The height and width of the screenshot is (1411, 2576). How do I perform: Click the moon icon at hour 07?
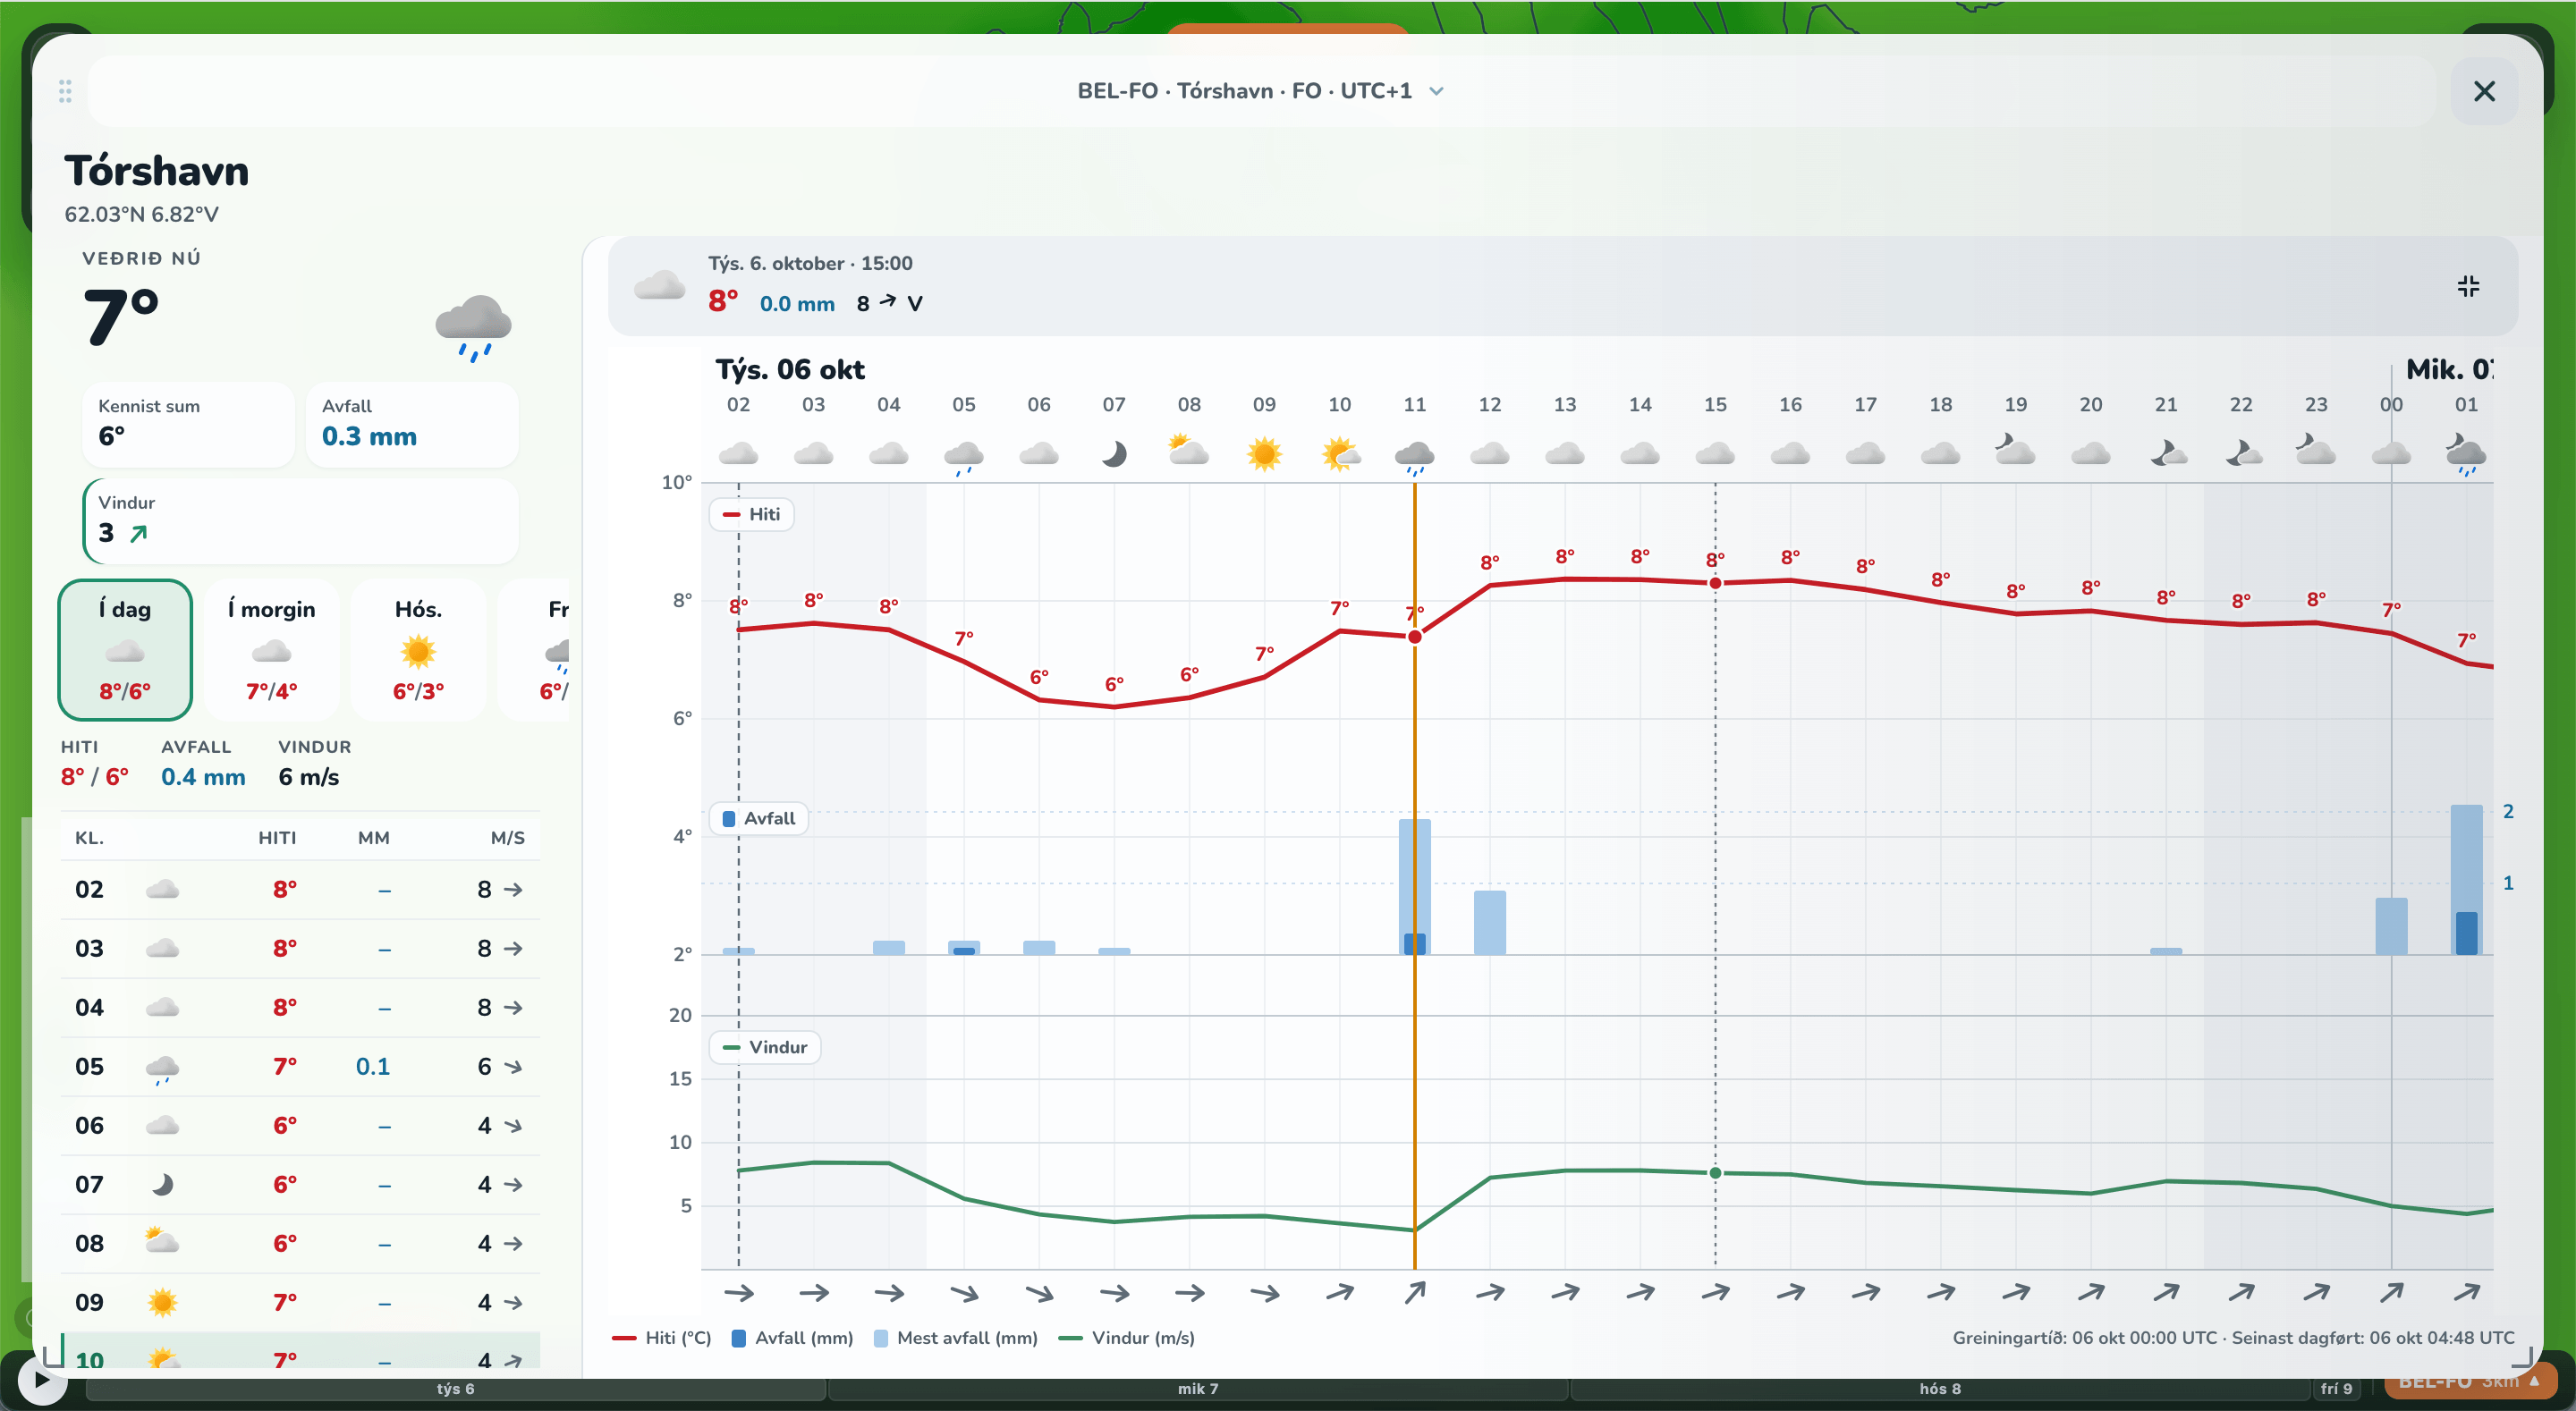coord(1114,454)
